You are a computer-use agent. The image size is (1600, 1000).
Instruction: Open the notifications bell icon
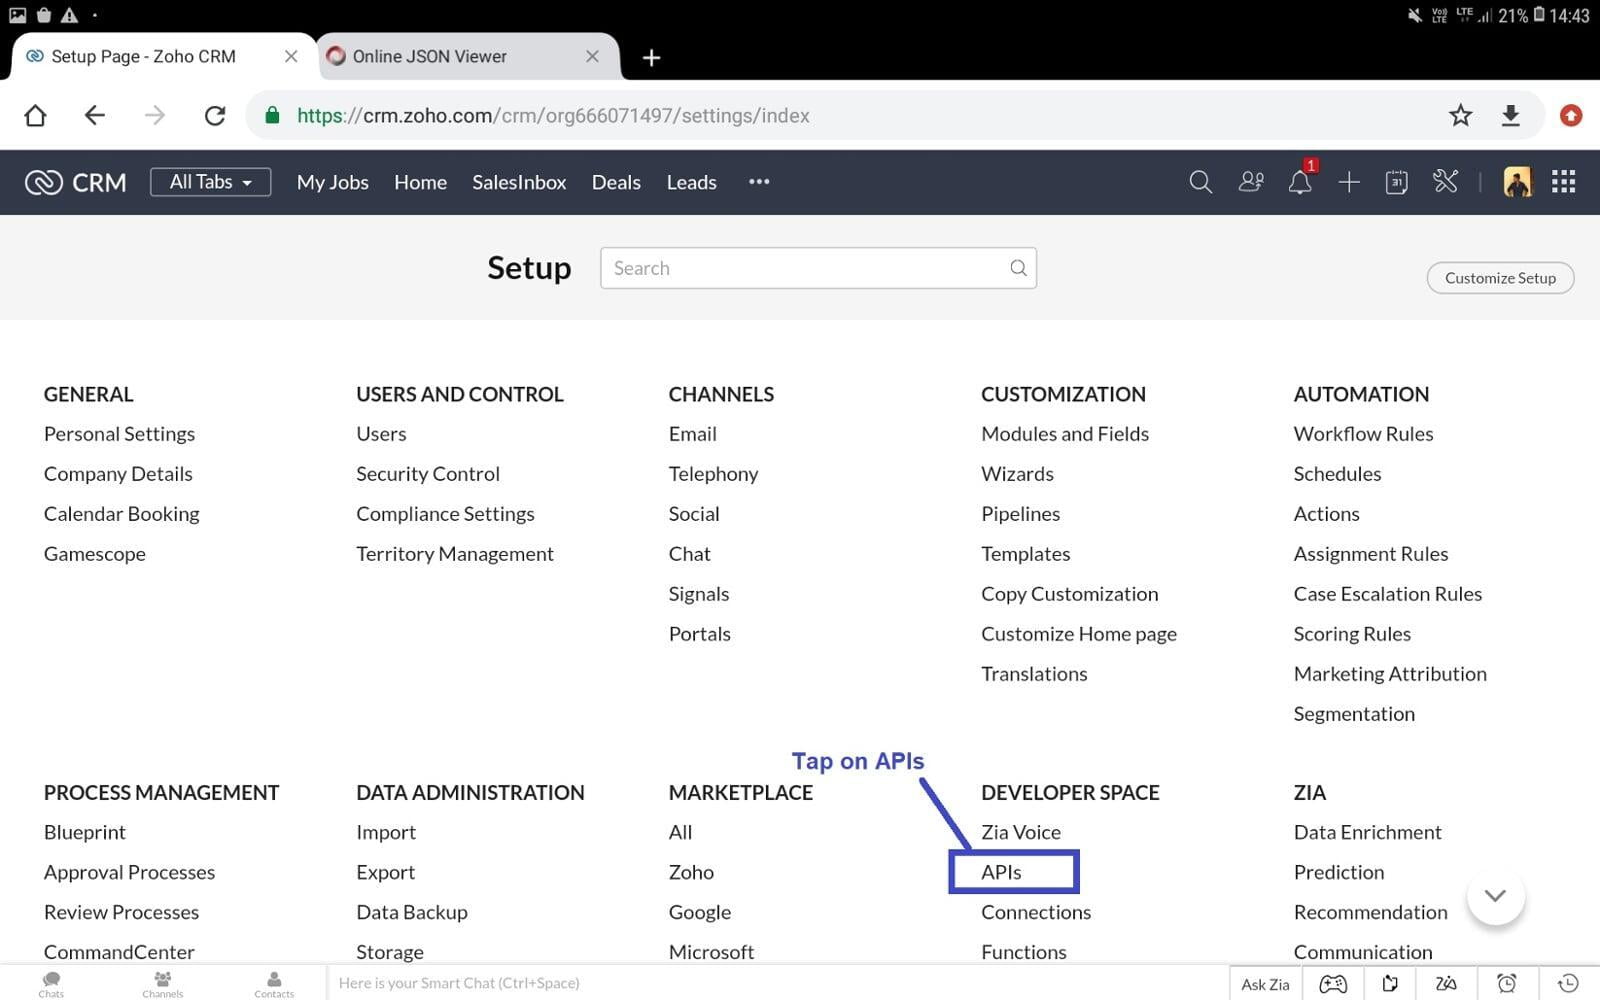pyautogui.click(x=1300, y=182)
